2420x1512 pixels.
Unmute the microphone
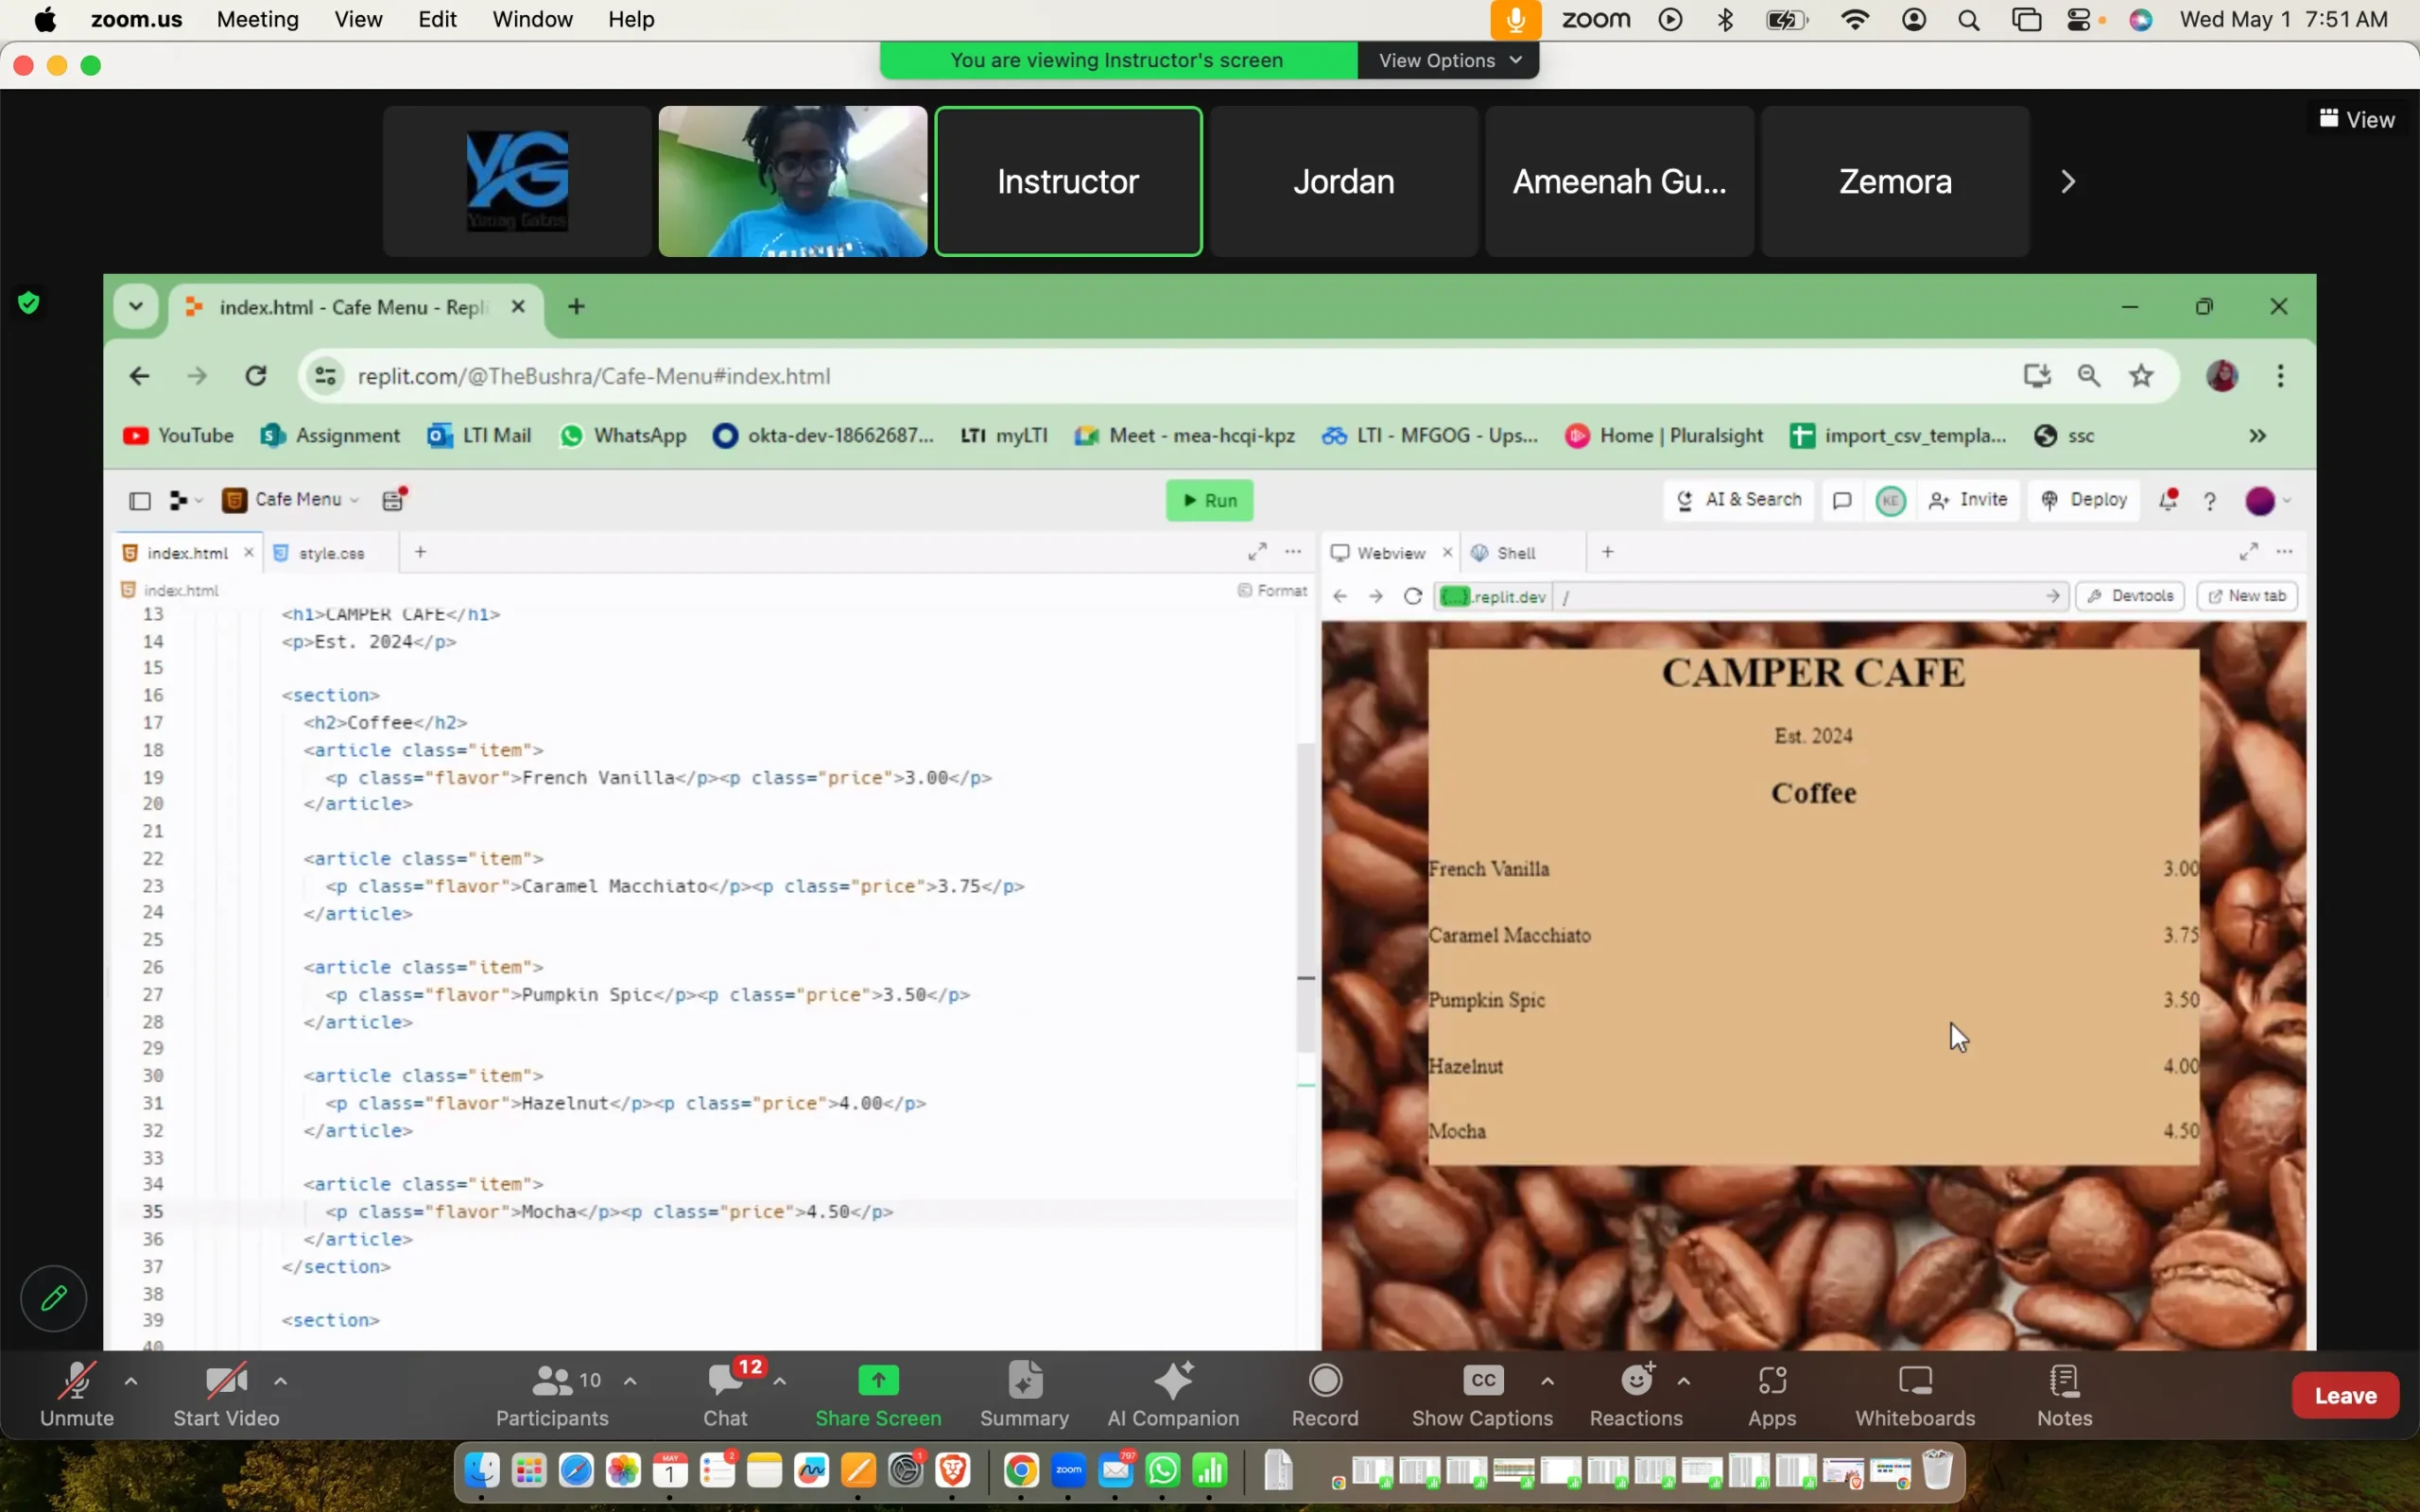coord(77,1393)
